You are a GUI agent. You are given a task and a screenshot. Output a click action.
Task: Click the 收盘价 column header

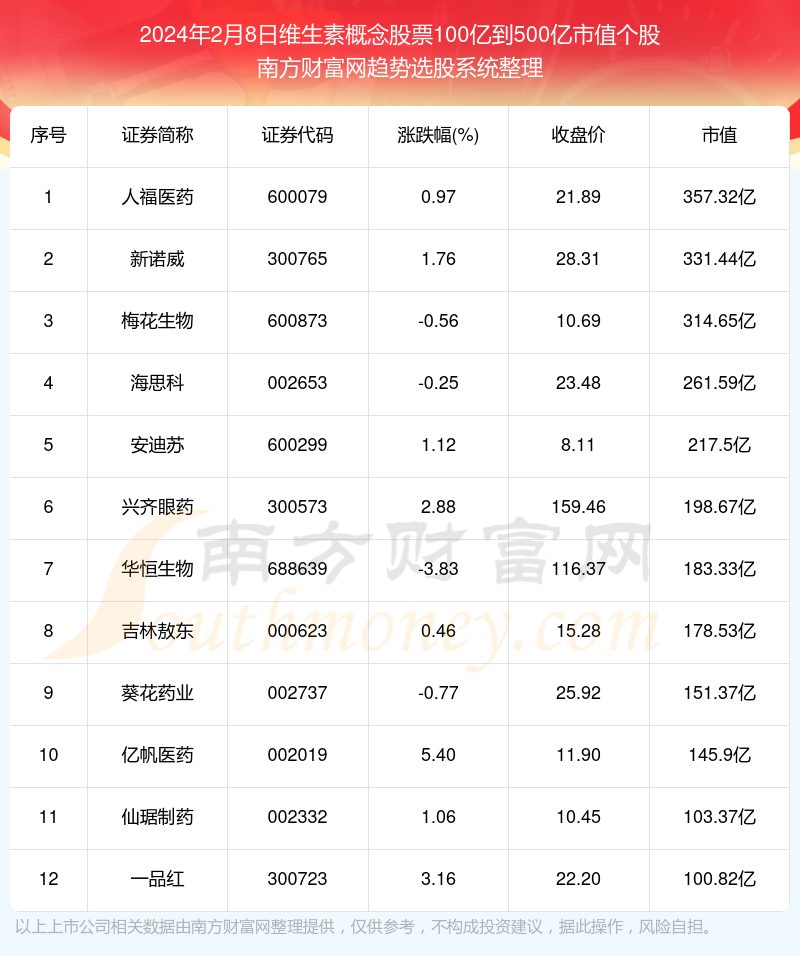pyautogui.click(x=578, y=135)
